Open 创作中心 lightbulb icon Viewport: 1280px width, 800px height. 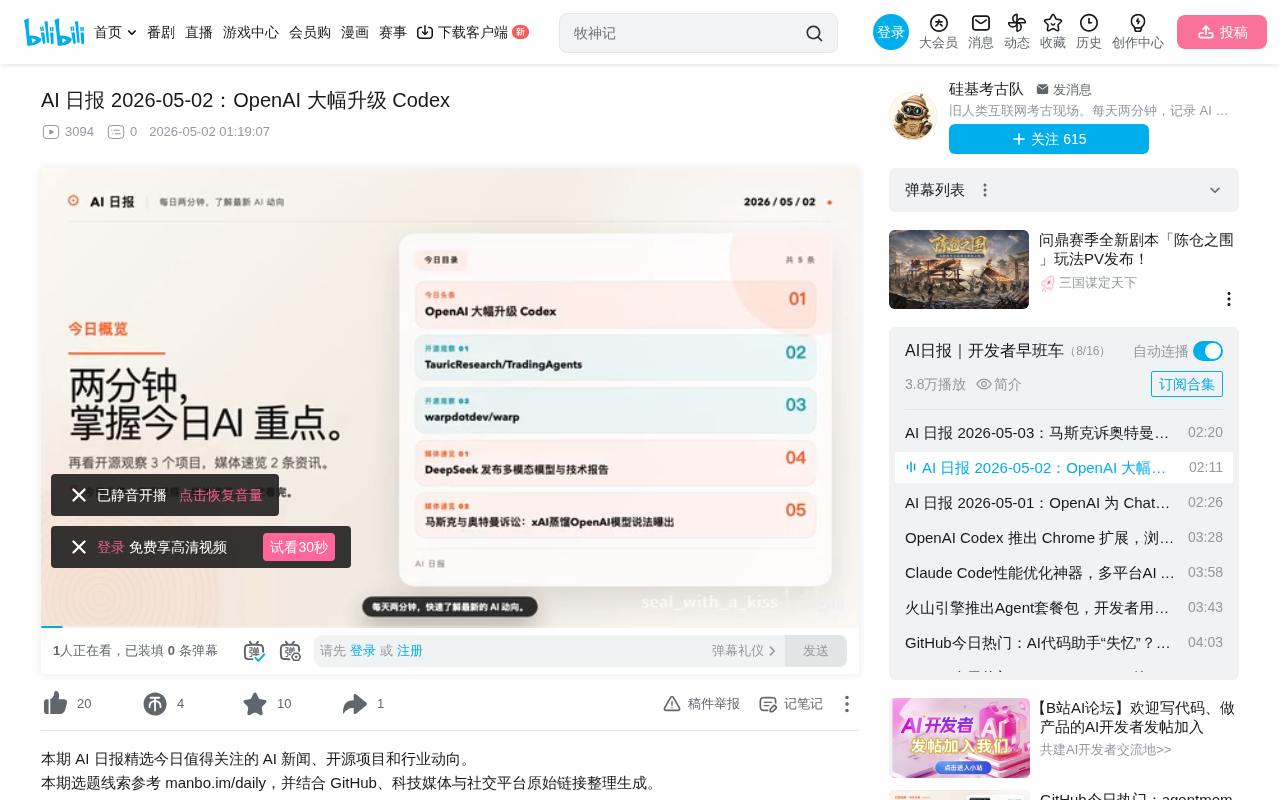click(x=1138, y=23)
